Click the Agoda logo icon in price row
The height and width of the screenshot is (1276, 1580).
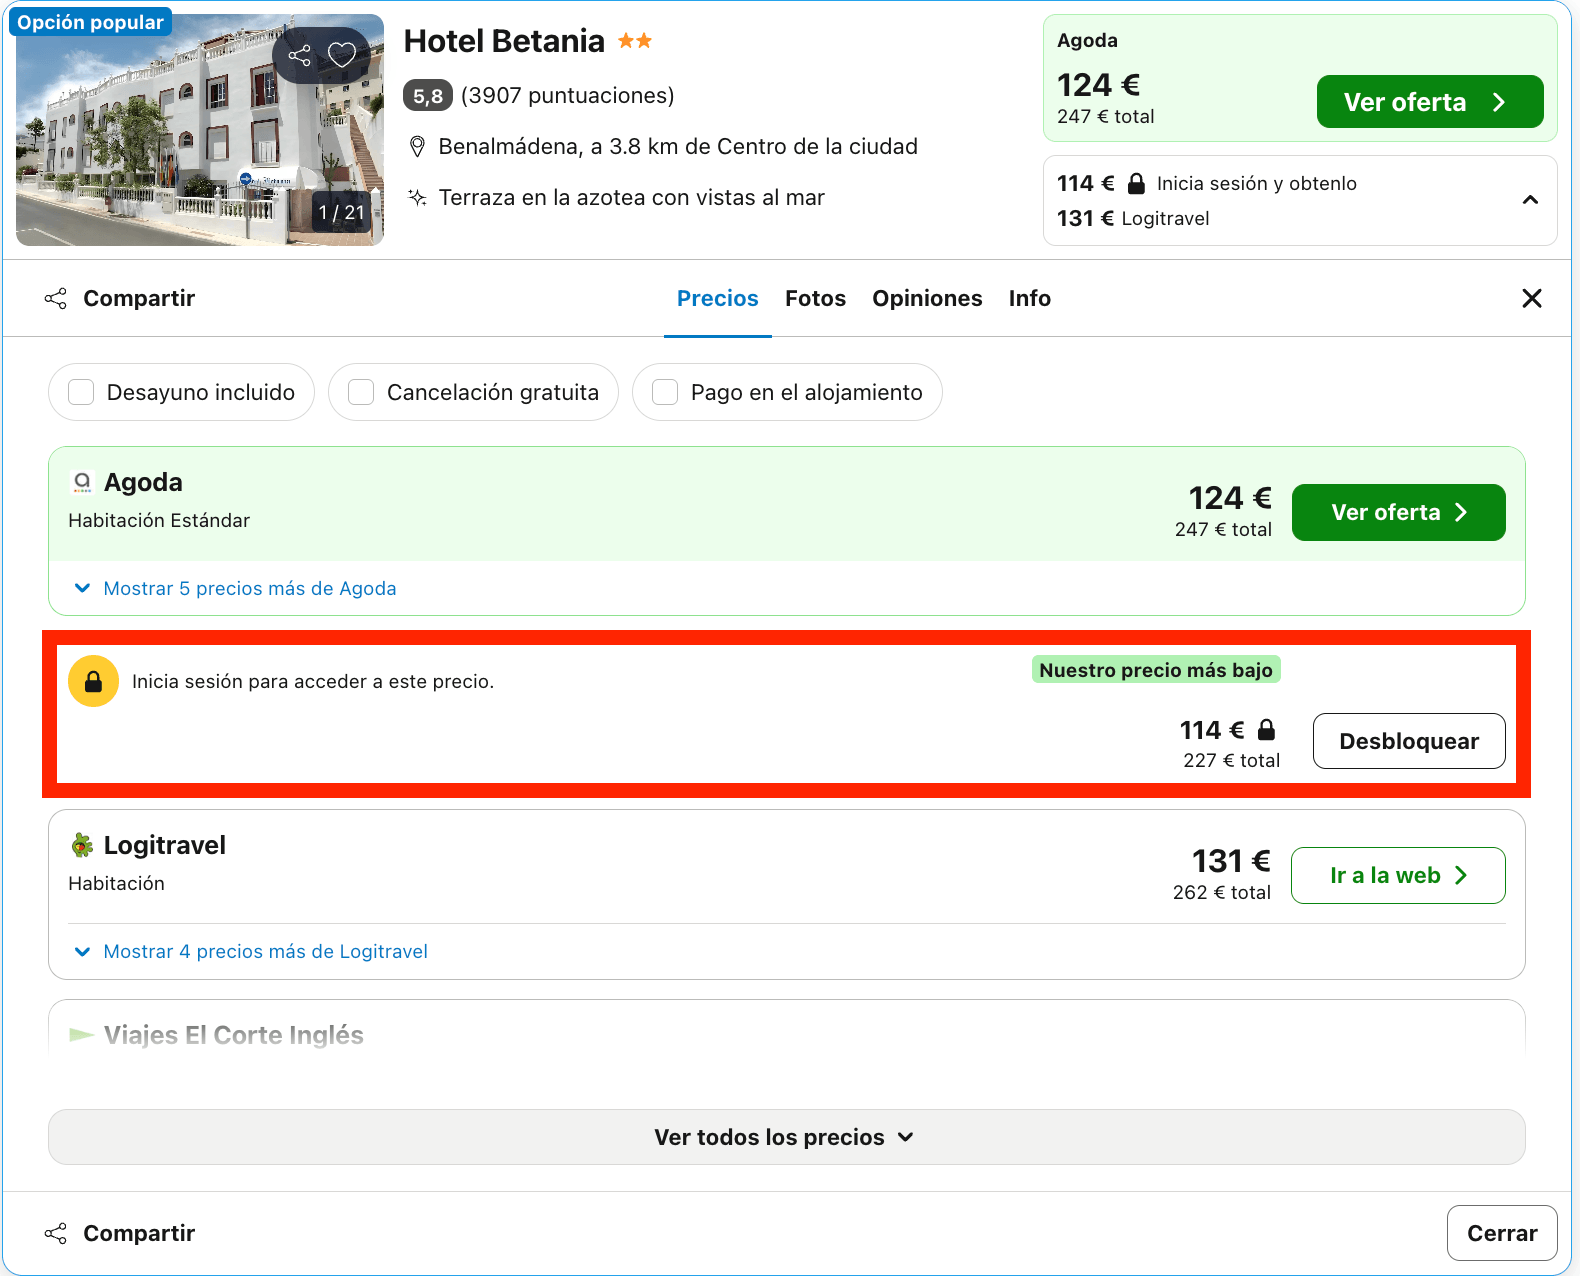tap(82, 483)
